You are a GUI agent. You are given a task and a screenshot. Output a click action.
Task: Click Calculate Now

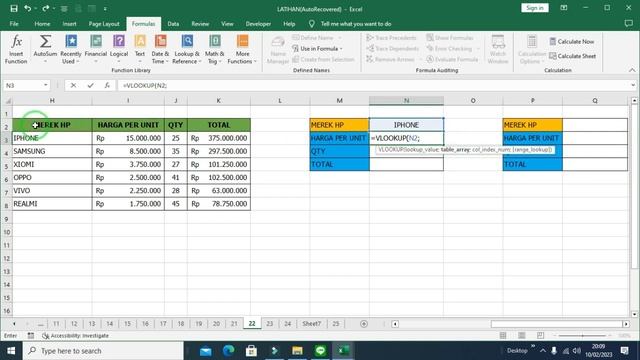(571, 42)
